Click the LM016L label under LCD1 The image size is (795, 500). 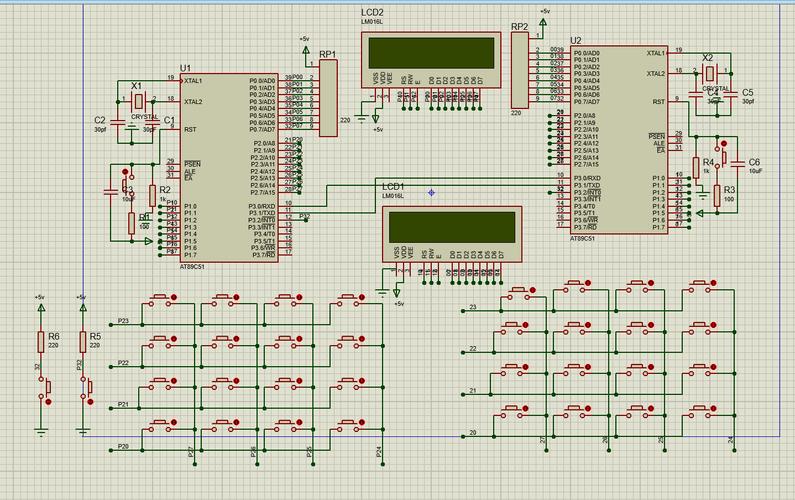click(393, 196)
